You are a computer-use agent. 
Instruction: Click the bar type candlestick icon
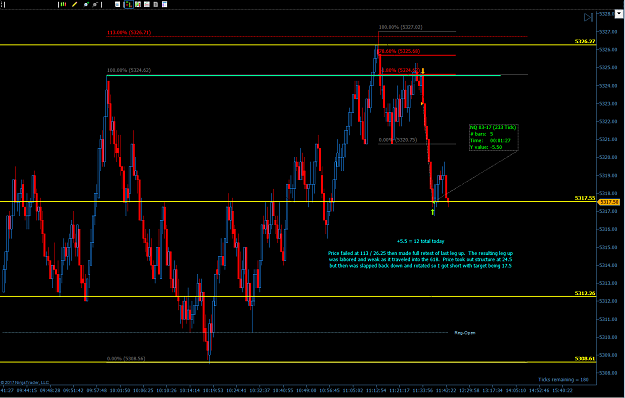[63, 4]
